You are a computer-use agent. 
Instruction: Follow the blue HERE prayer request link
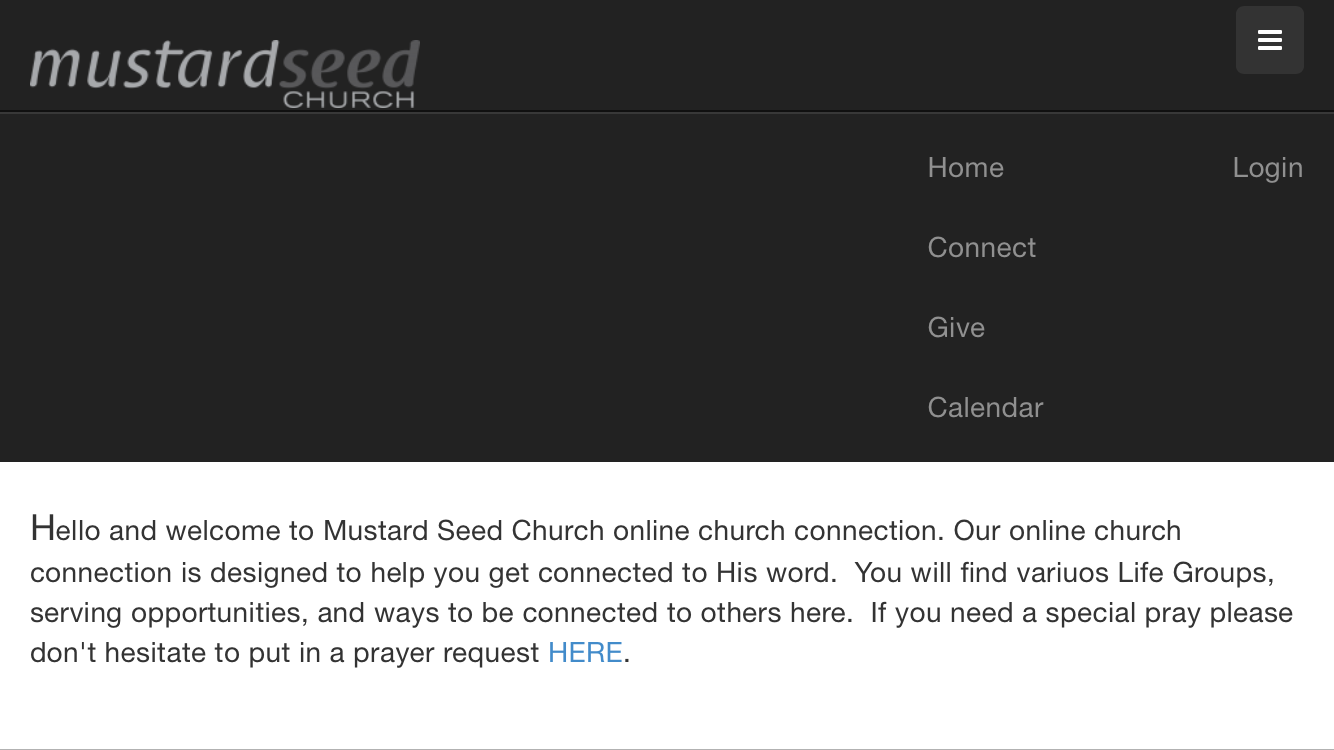(585, 653)
